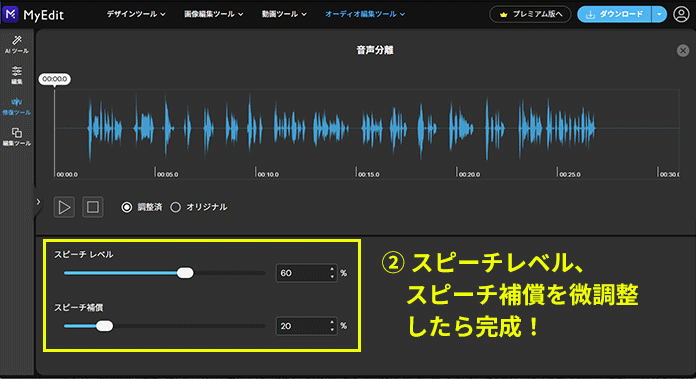The width and height of the screenshot is (696, 379).
Task: Adjust the スピーチ補償 slider handle
Action: (x=104, y=326)
